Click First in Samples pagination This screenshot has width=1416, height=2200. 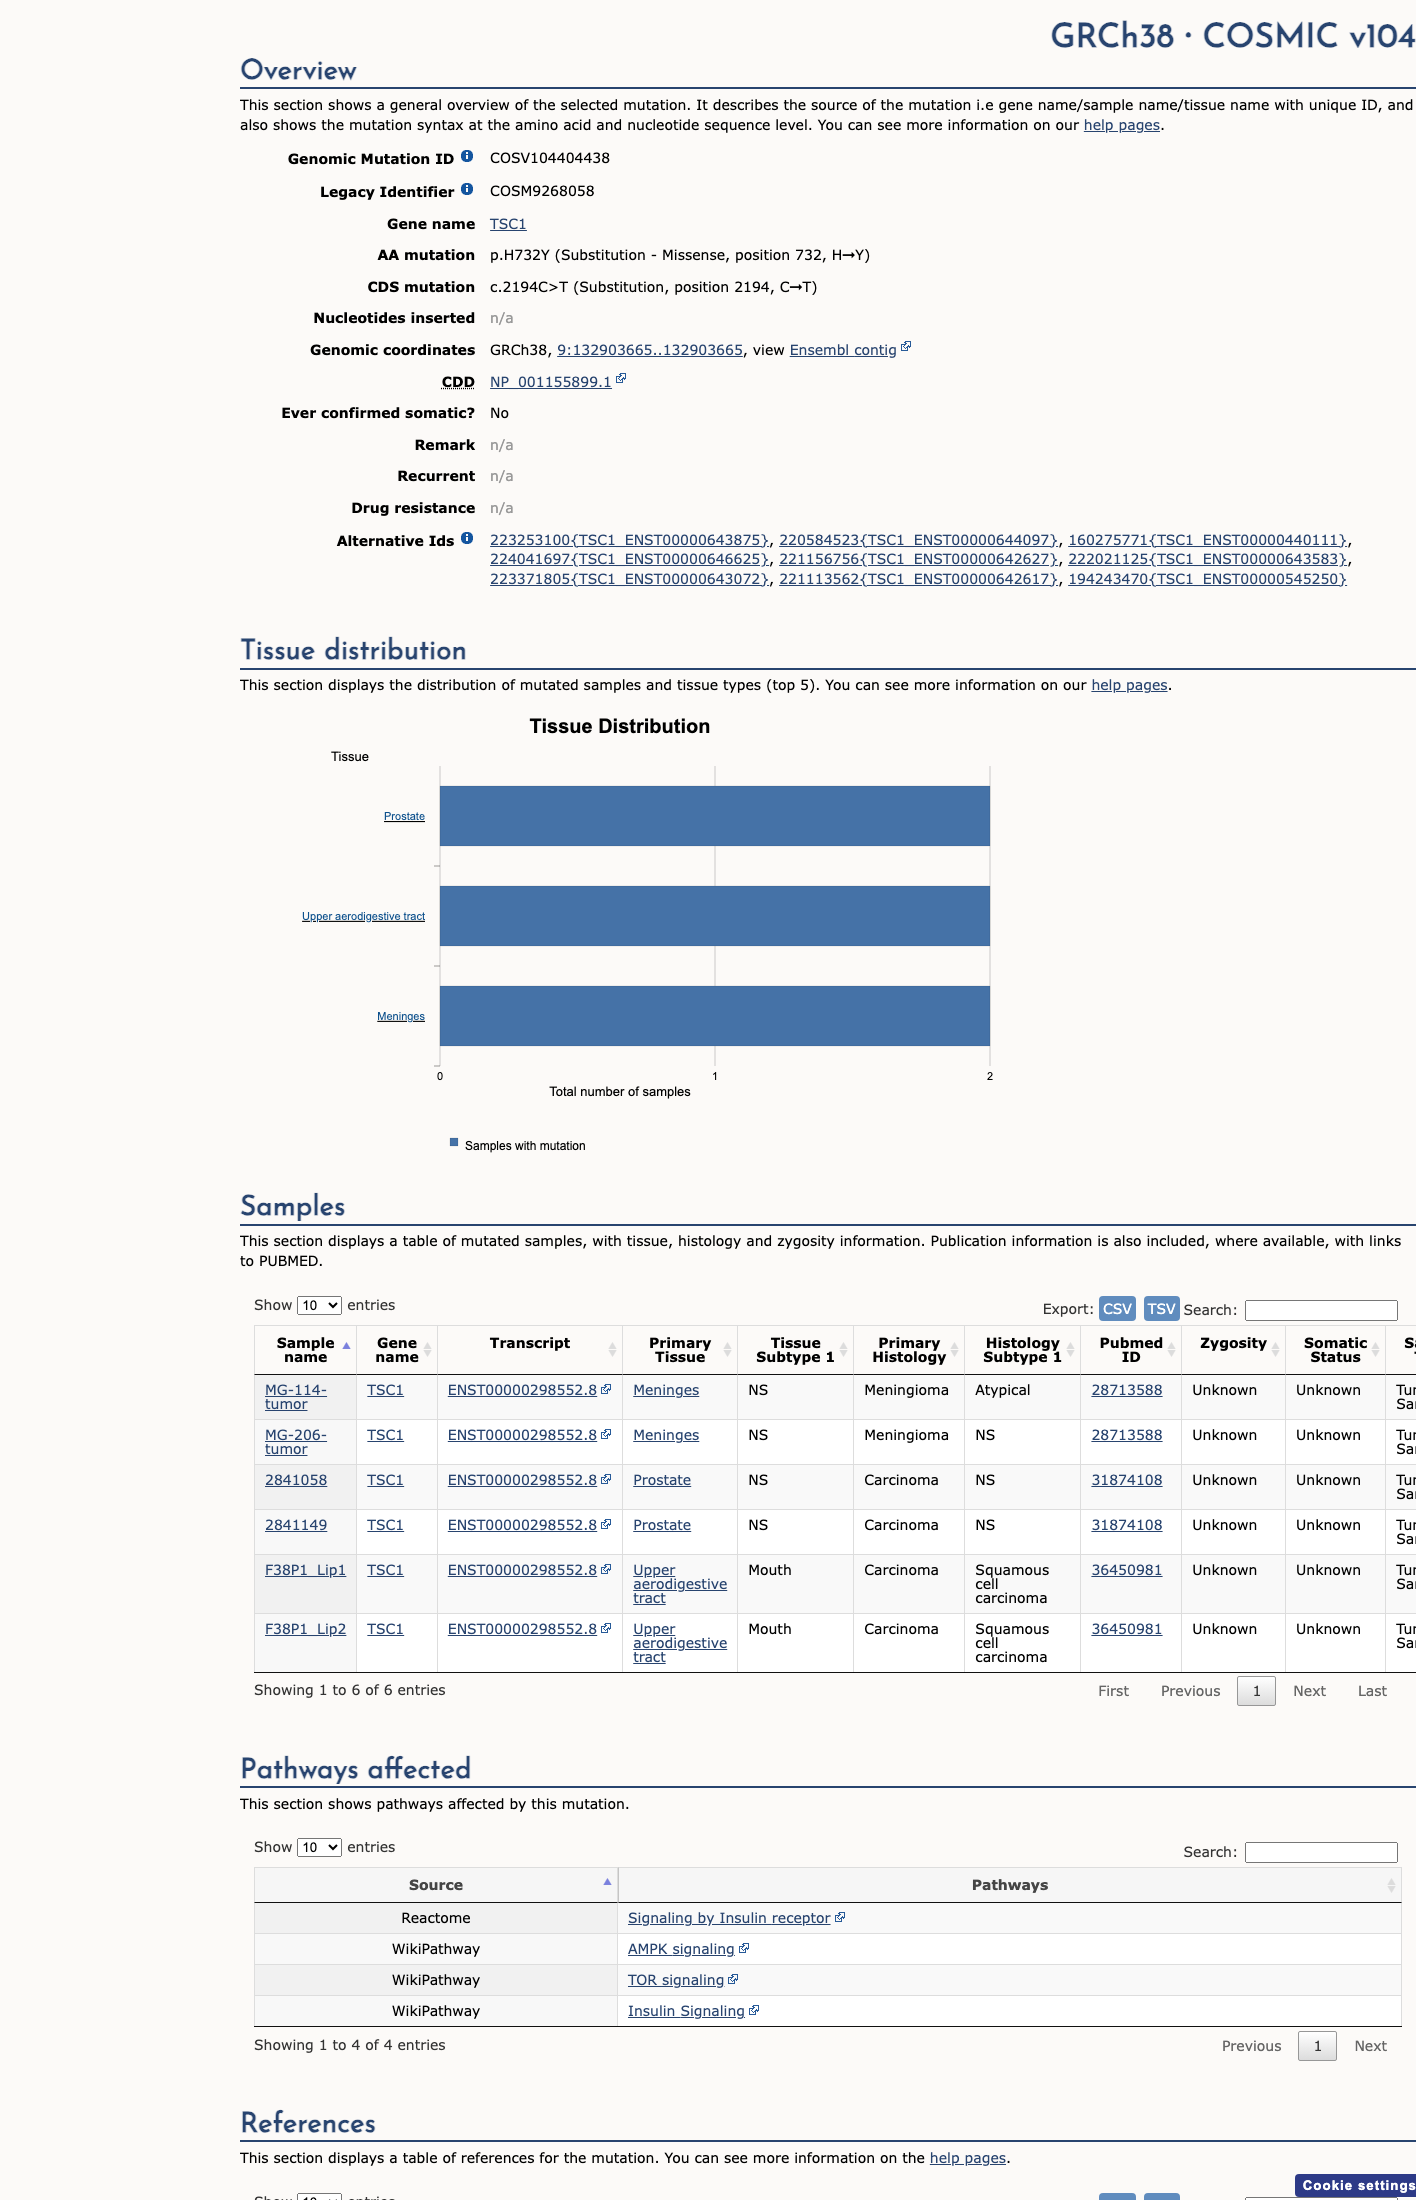pos(1113,1691)
